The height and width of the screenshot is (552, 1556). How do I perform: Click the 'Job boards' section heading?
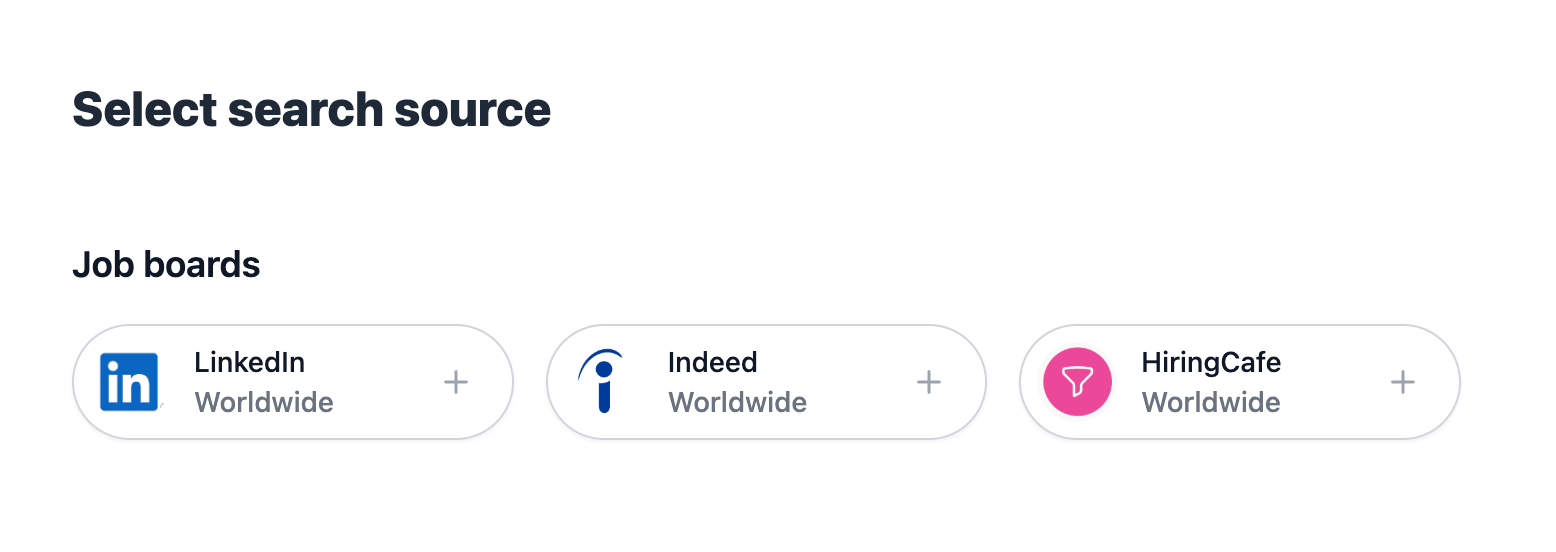click(x=166, y=265)
